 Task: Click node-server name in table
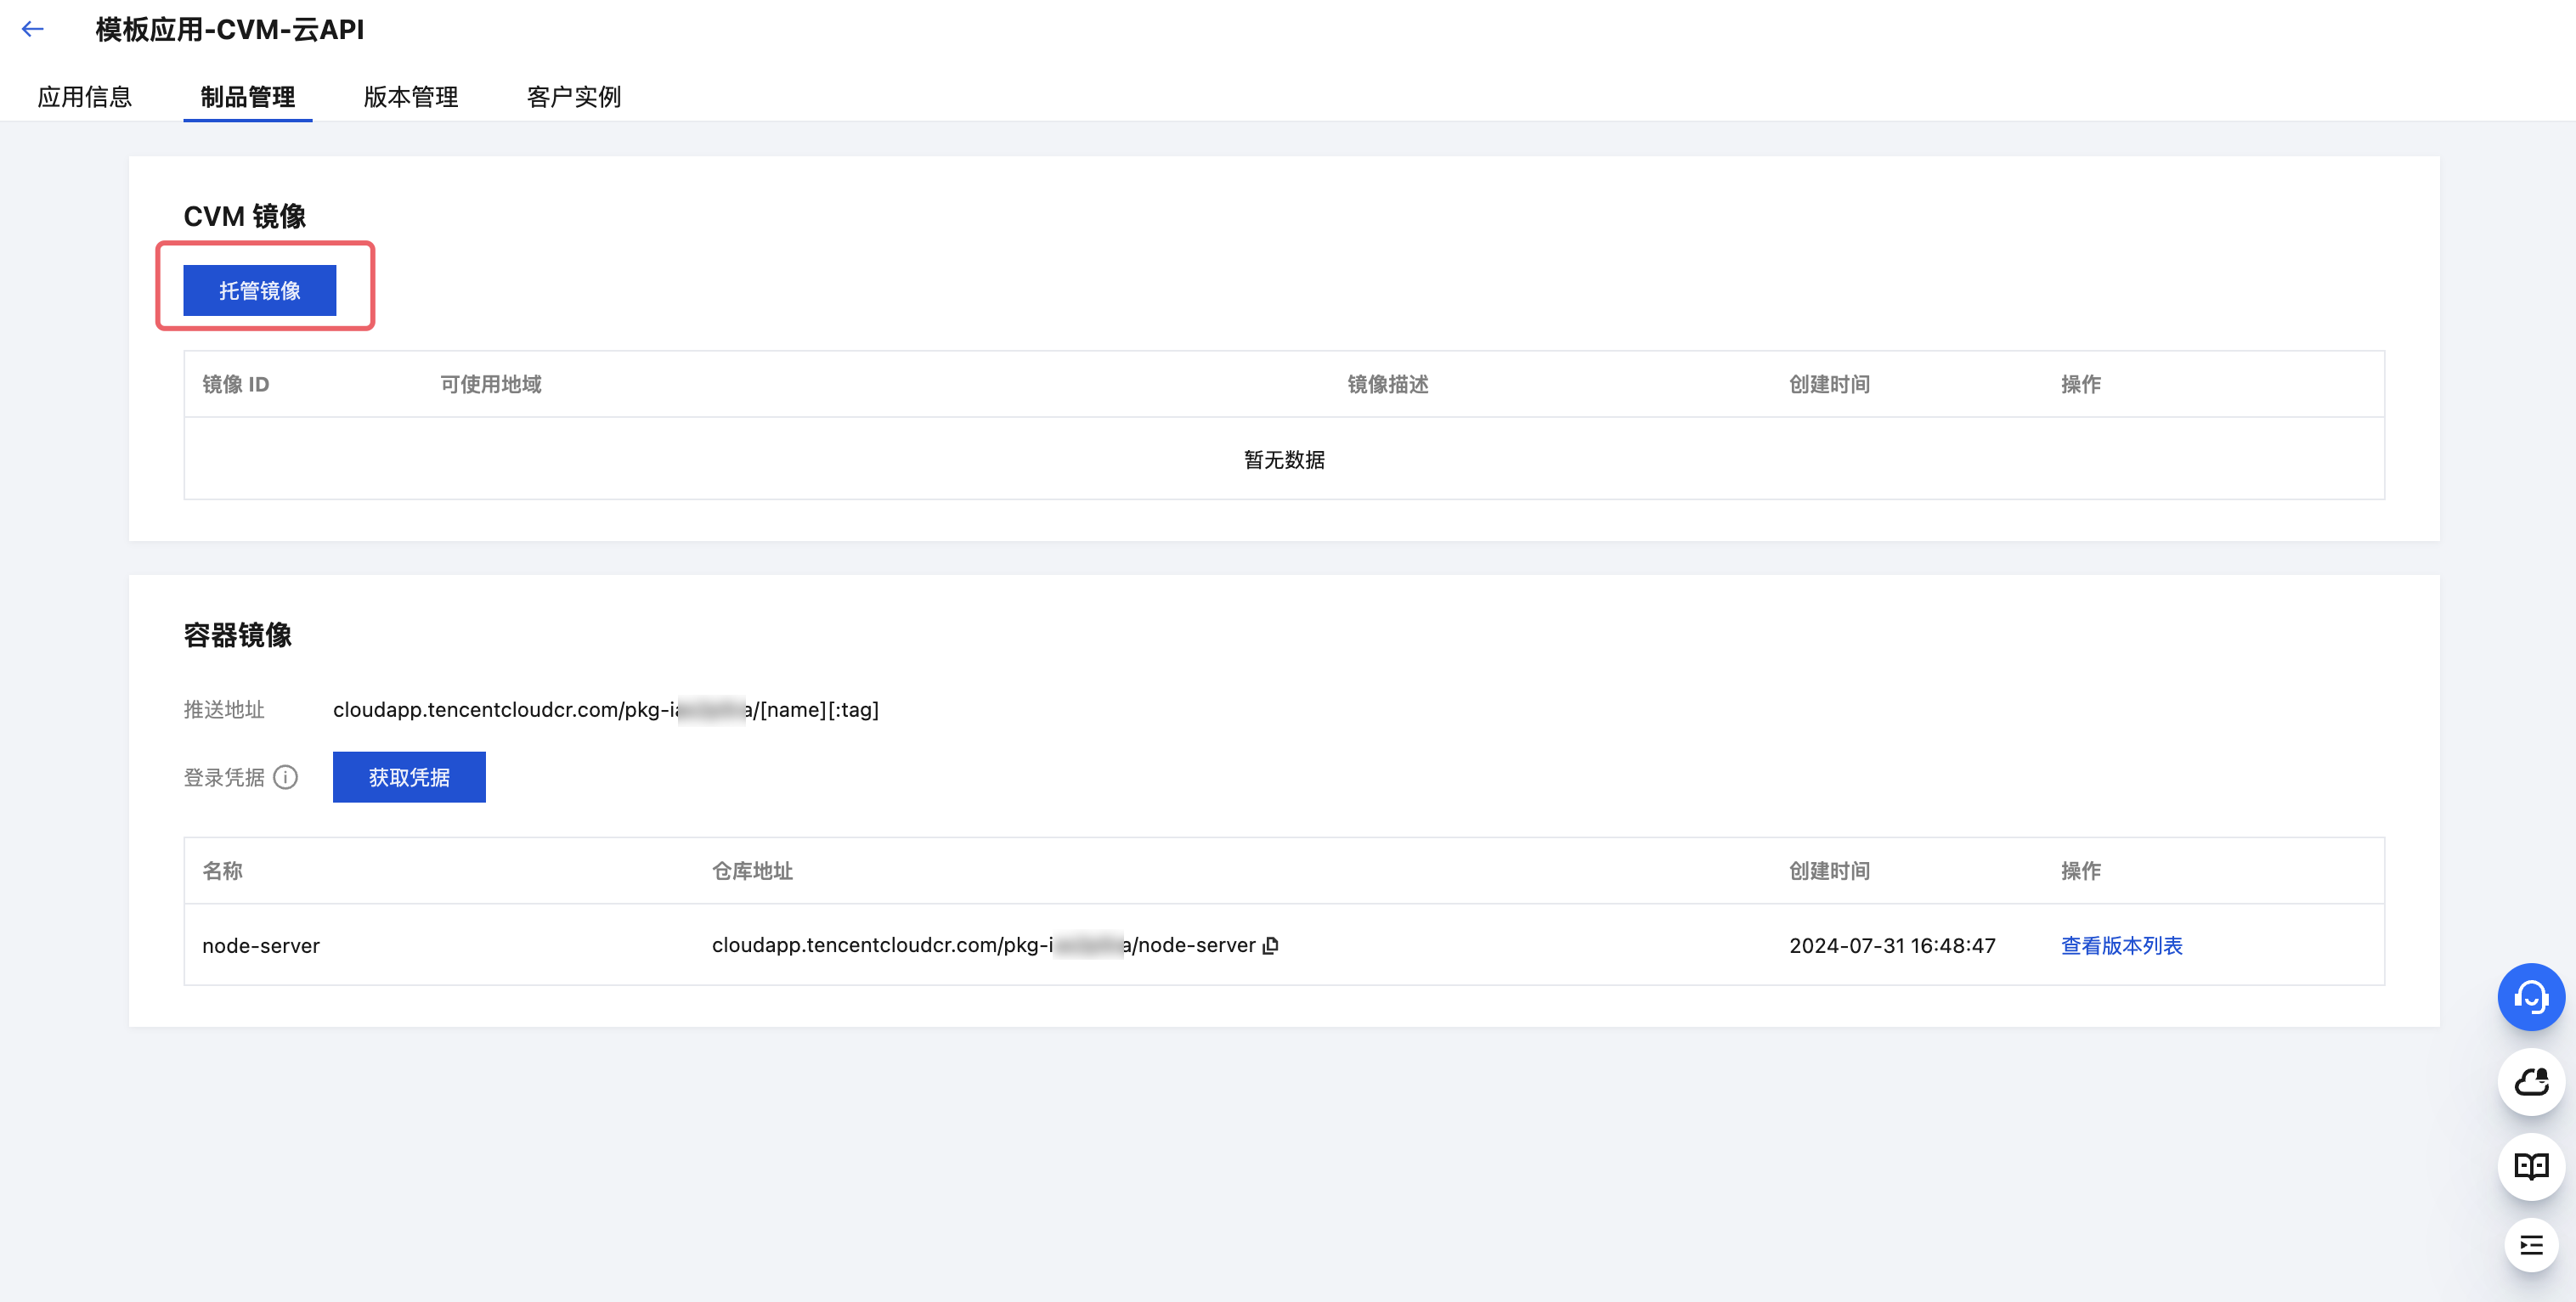click(x=261, y=945)
